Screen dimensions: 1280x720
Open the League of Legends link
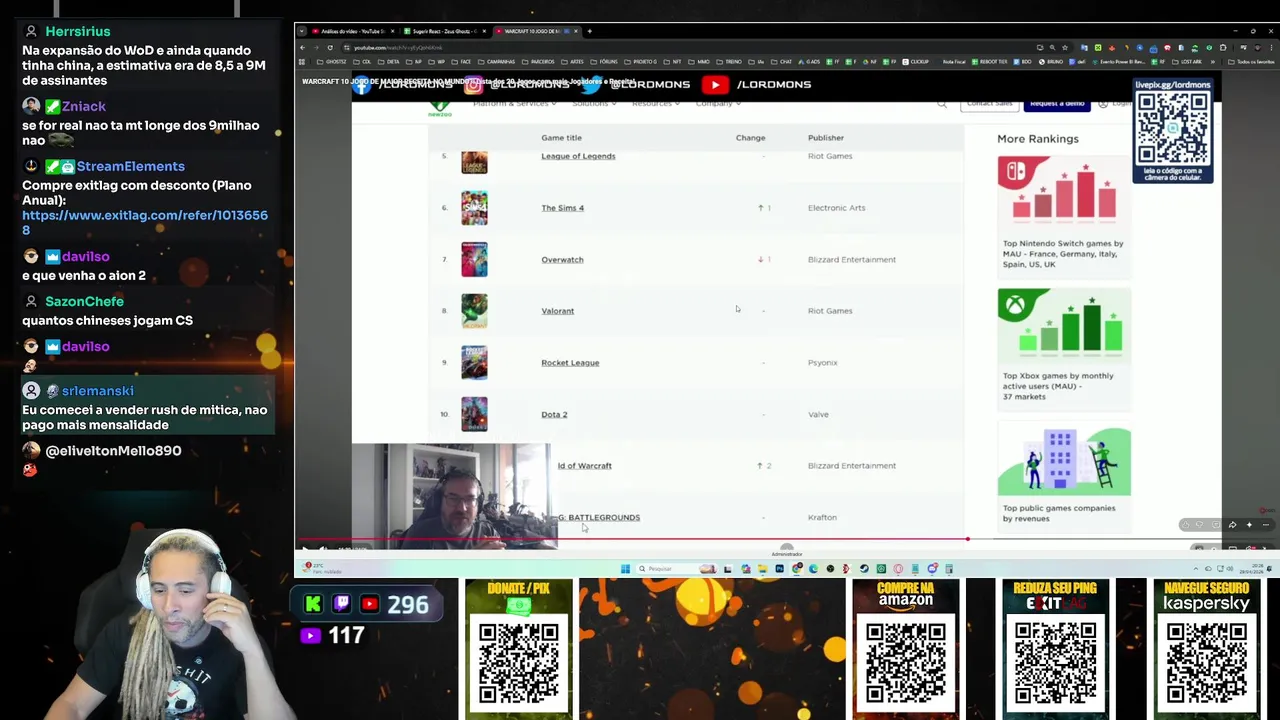pyautogui.click(x=578, y=156)
